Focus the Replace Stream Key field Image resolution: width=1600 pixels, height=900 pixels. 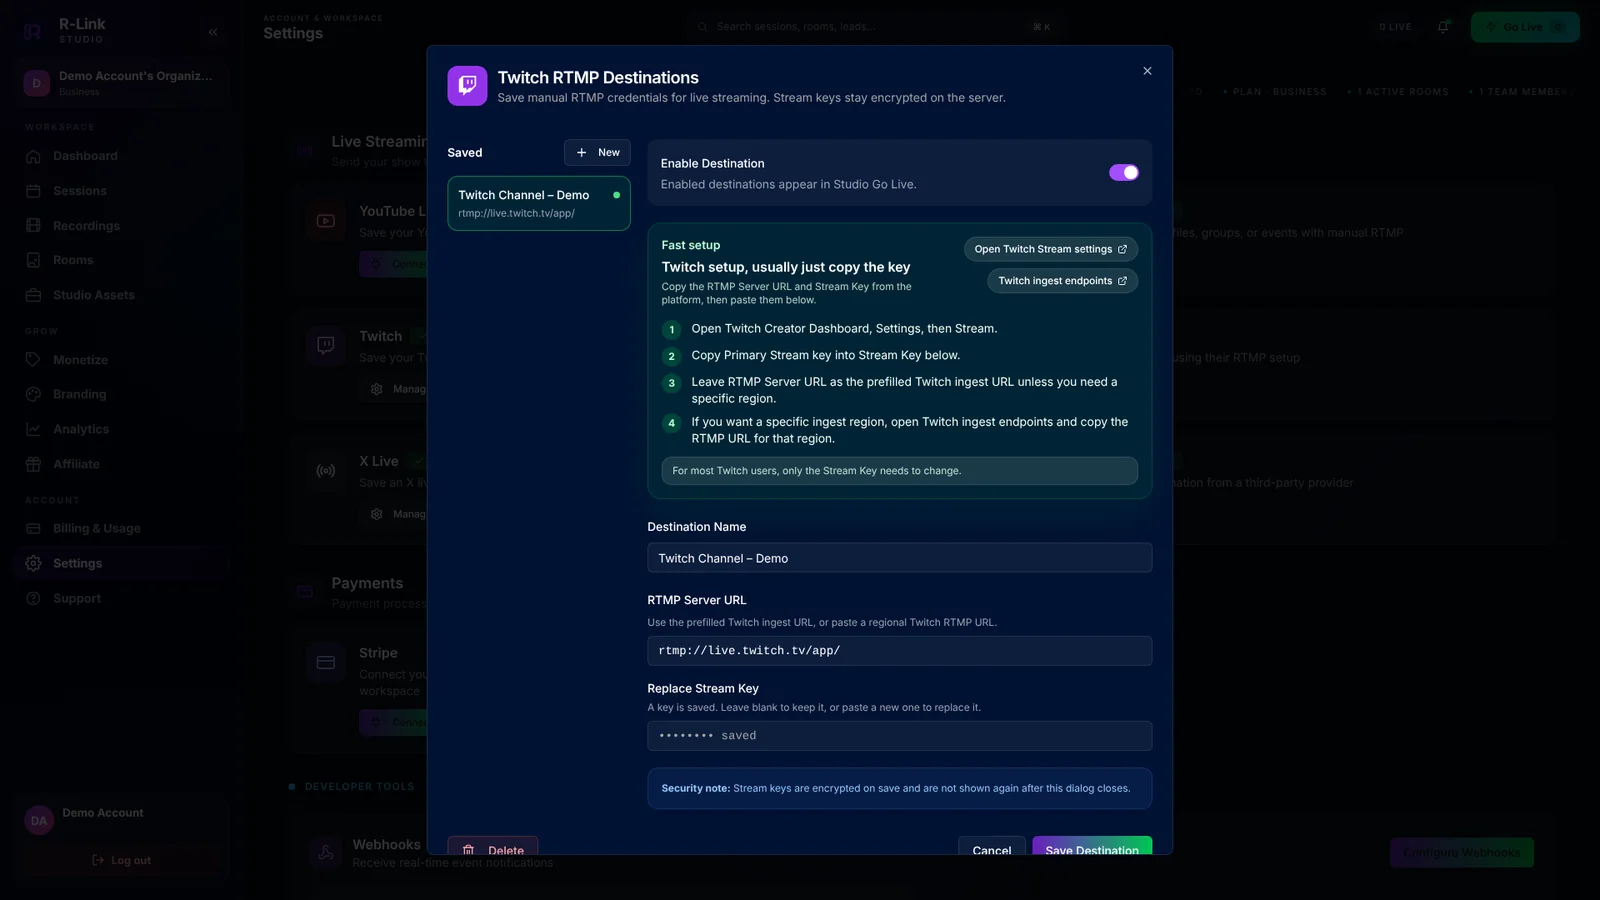click(x=899, y=735)
